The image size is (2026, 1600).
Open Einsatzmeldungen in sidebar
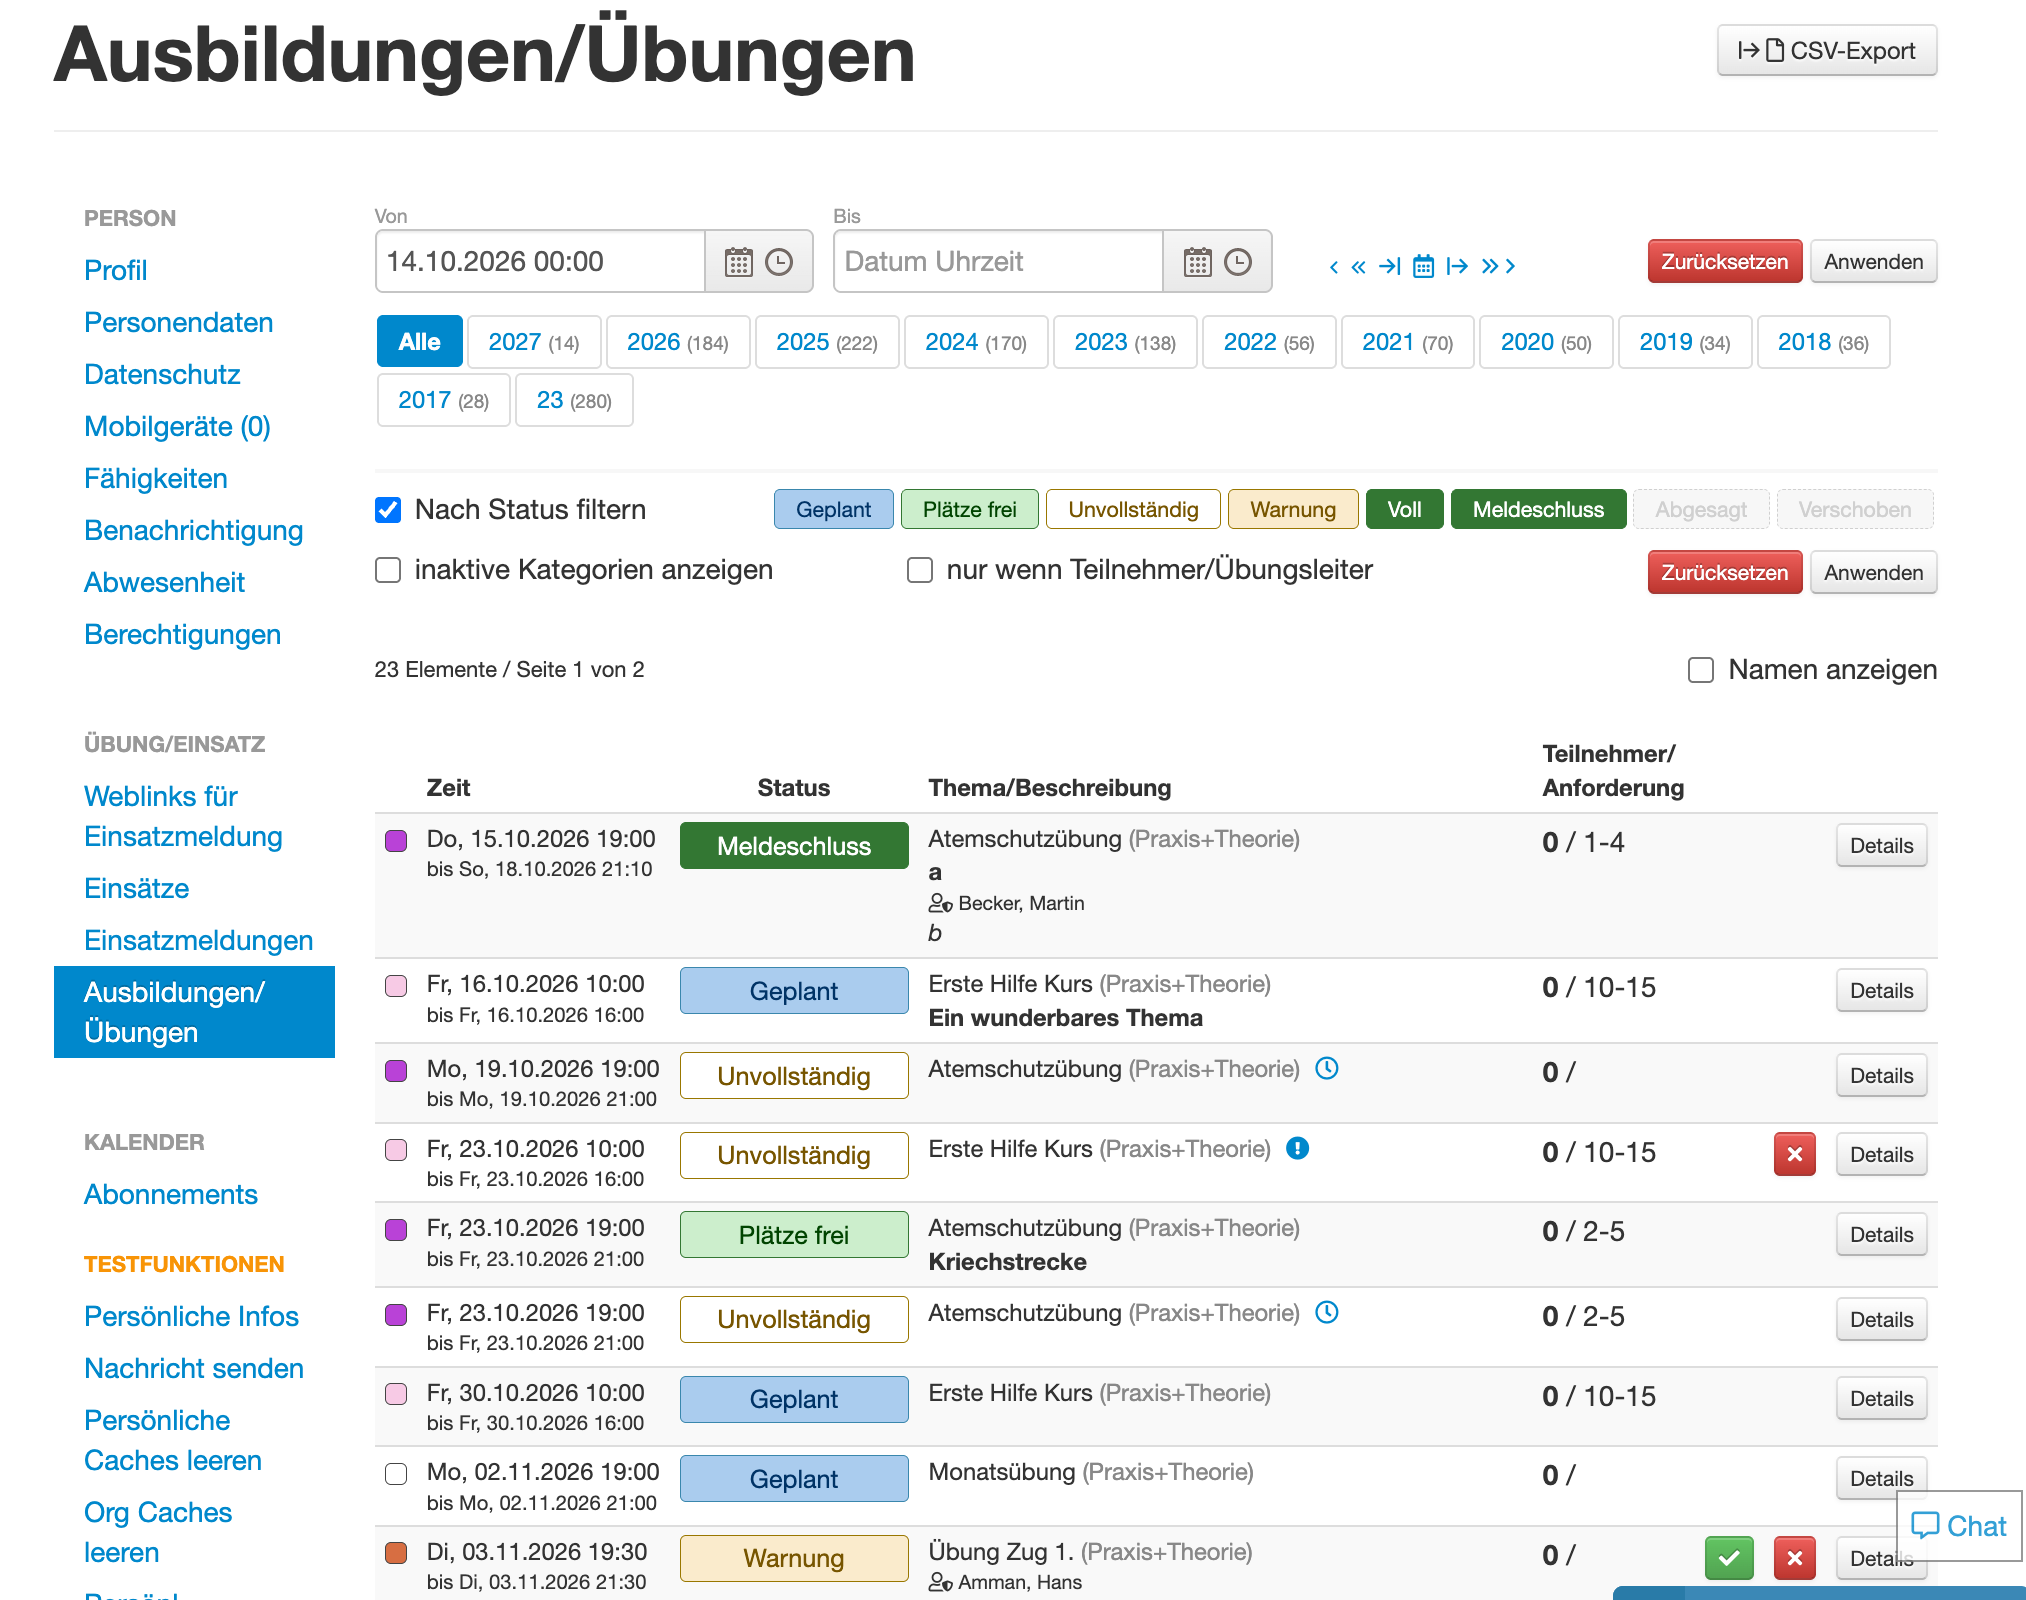(x=198, y=940)
